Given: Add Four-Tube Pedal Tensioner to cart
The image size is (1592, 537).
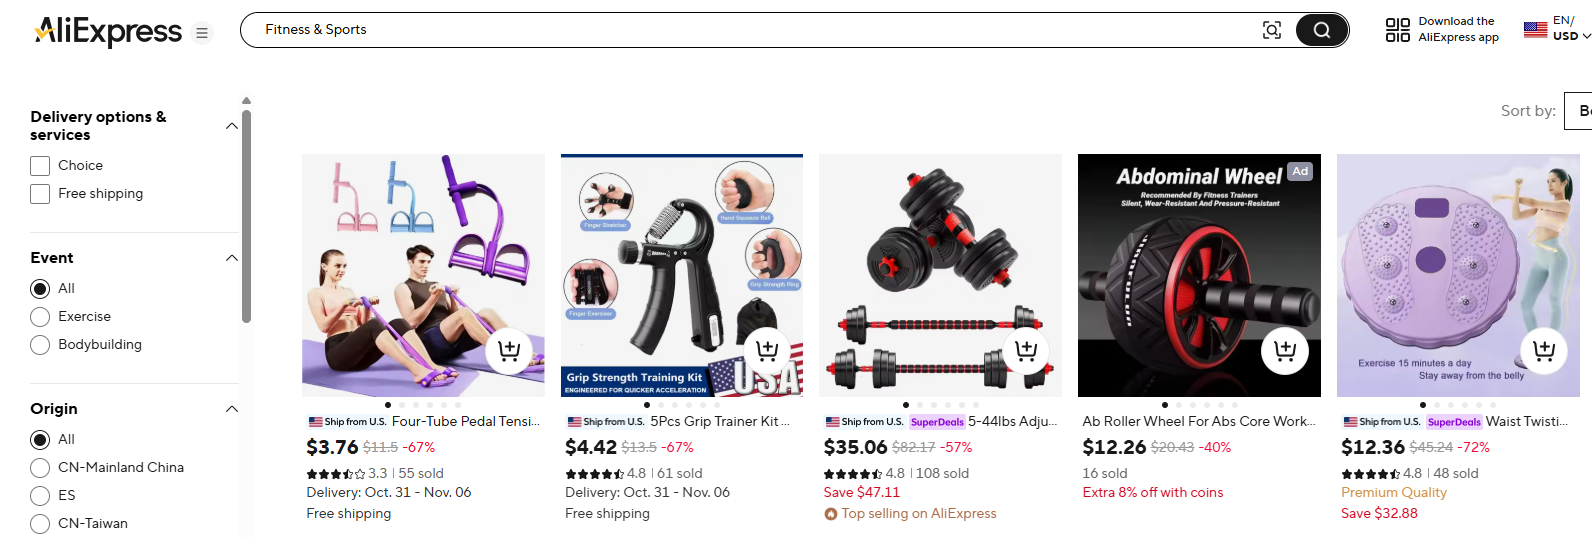Looking at the screenshot, I should [x=509, y=351].
